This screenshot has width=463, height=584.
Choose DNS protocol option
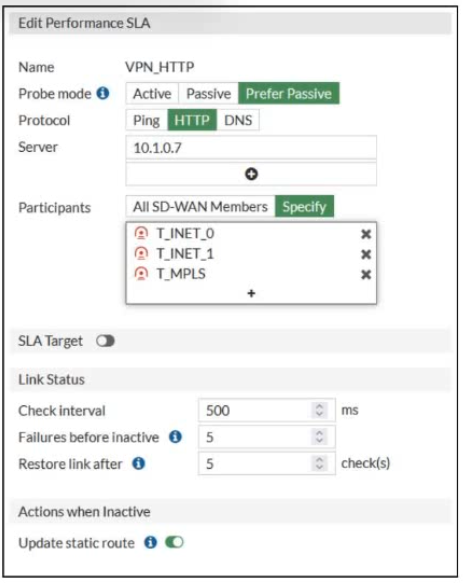click(x=238, y=120)
